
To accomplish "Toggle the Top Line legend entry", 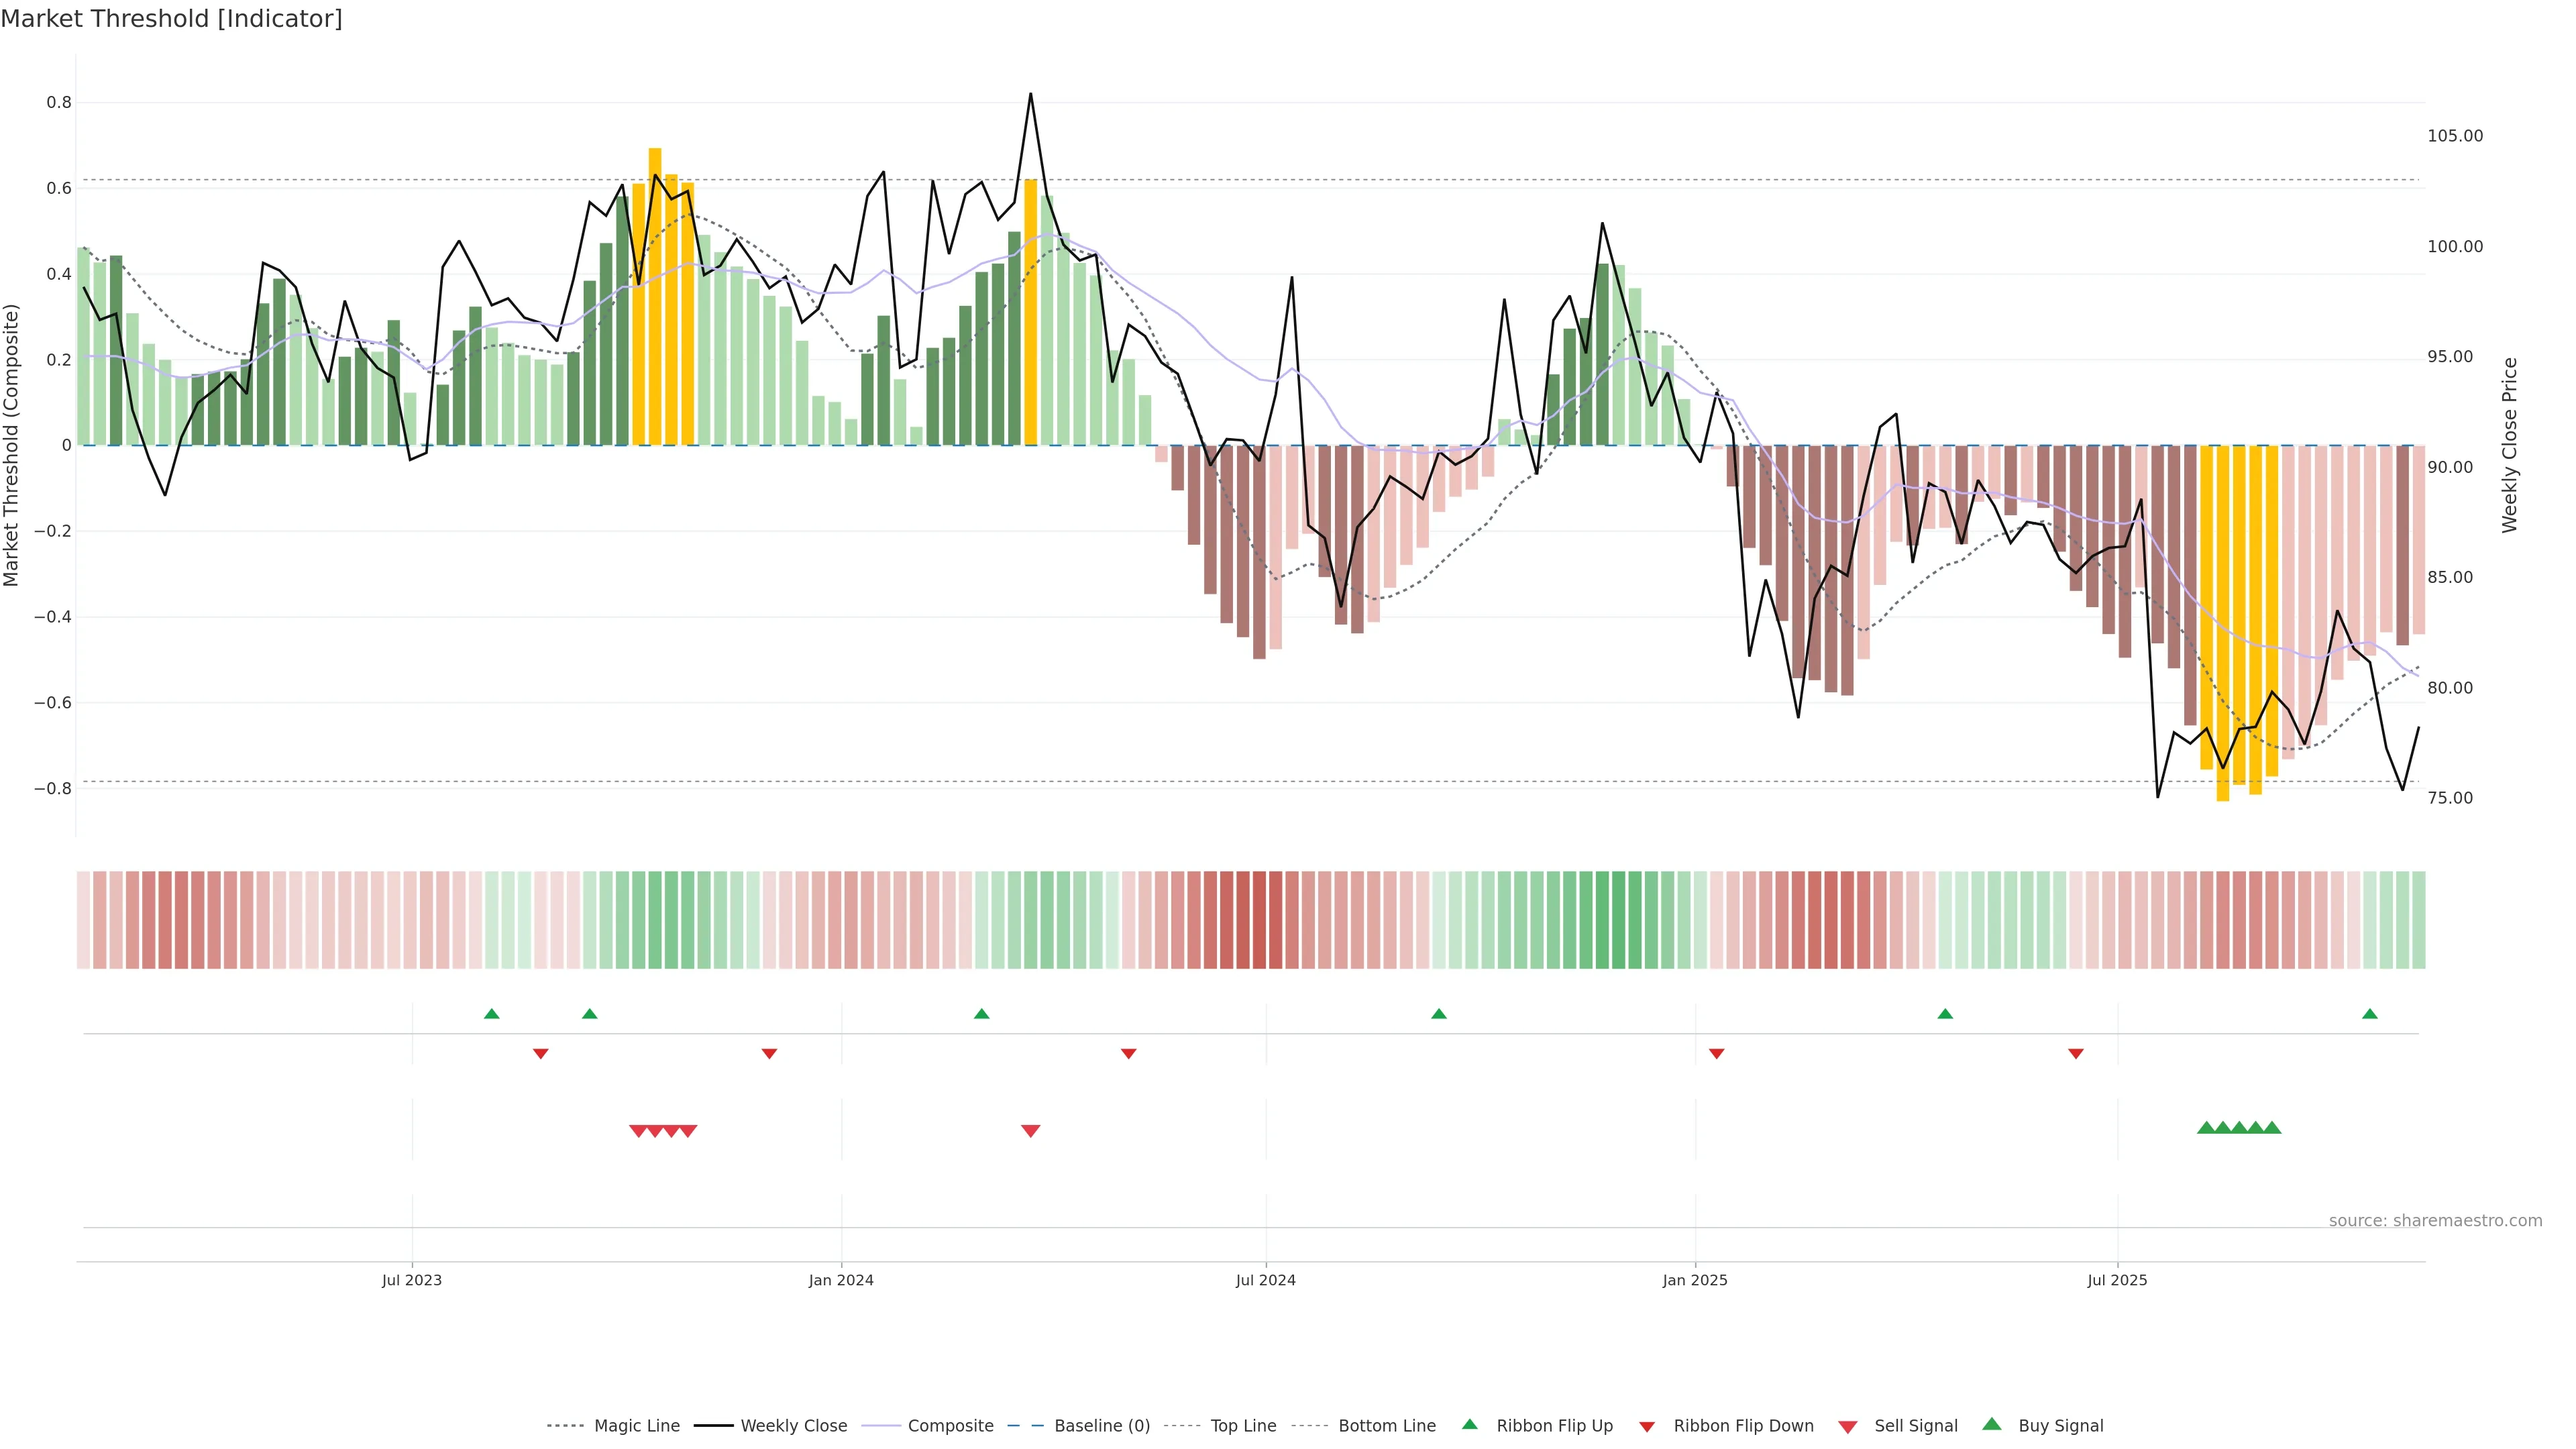I will (x=1243, y=1426).
